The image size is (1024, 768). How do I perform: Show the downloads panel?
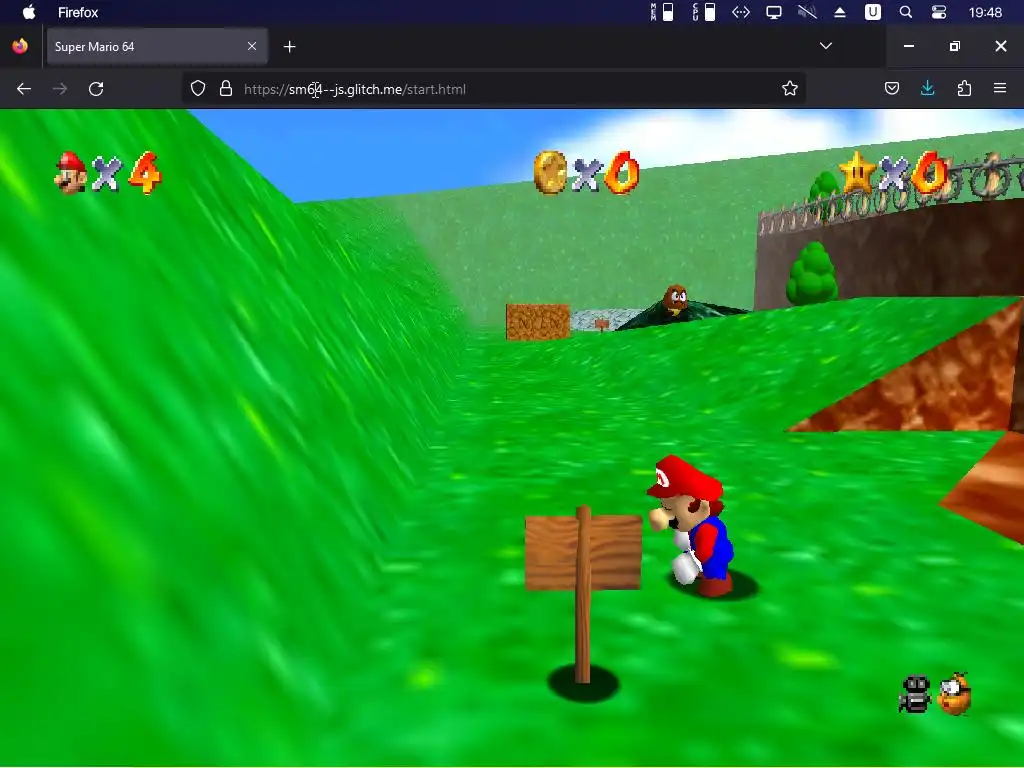tap(927, 88)
